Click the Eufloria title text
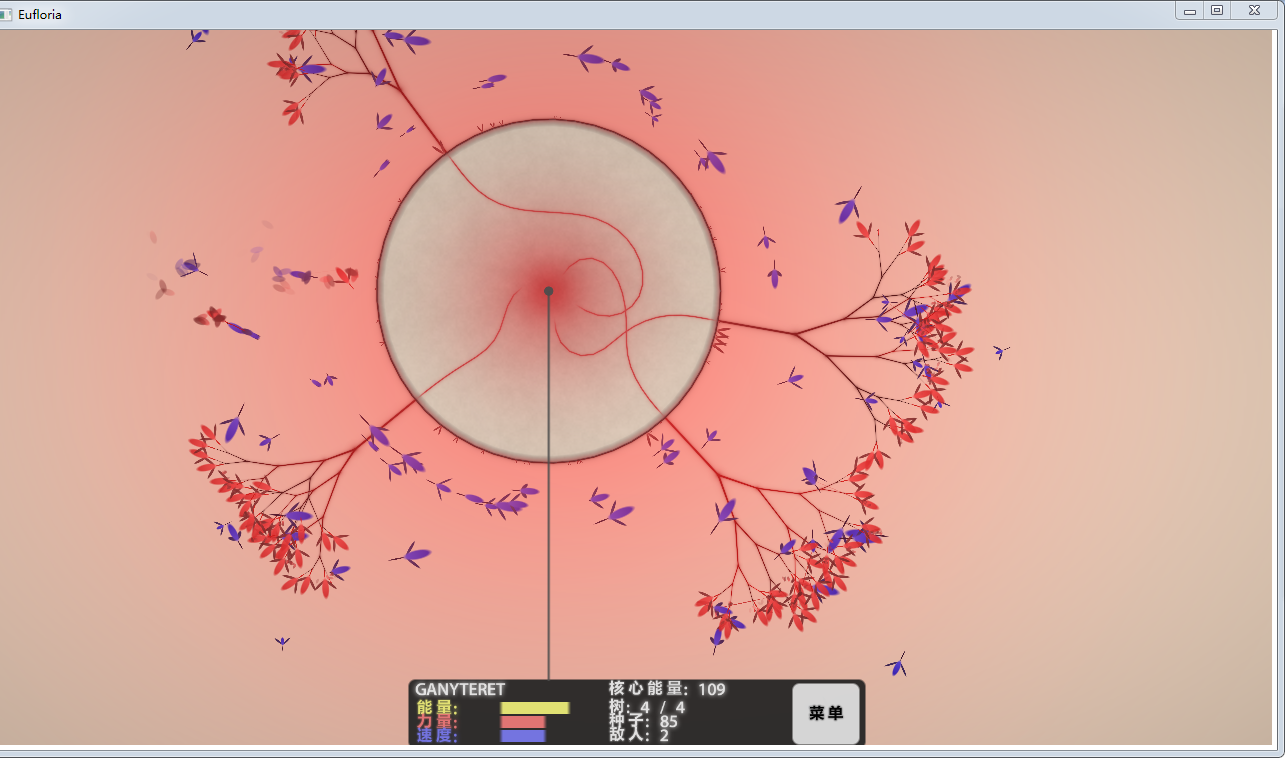The height and width of the screenshot is (758, 1285). (40, 14)
